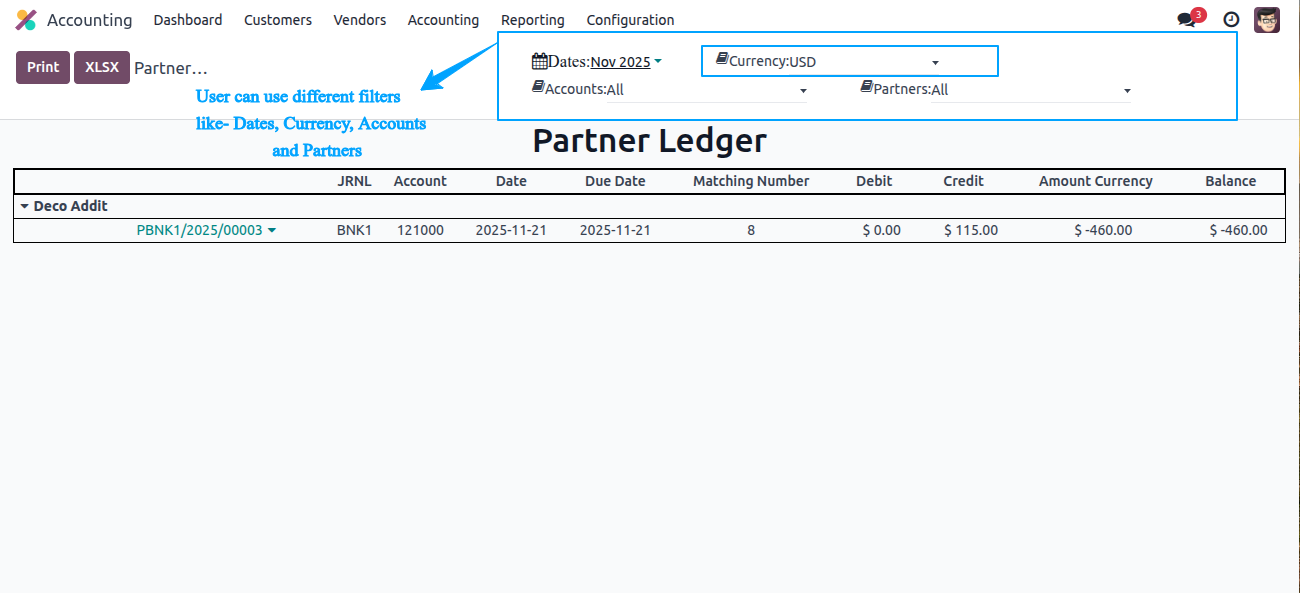Click the Matching Number column header

[751, 181]
